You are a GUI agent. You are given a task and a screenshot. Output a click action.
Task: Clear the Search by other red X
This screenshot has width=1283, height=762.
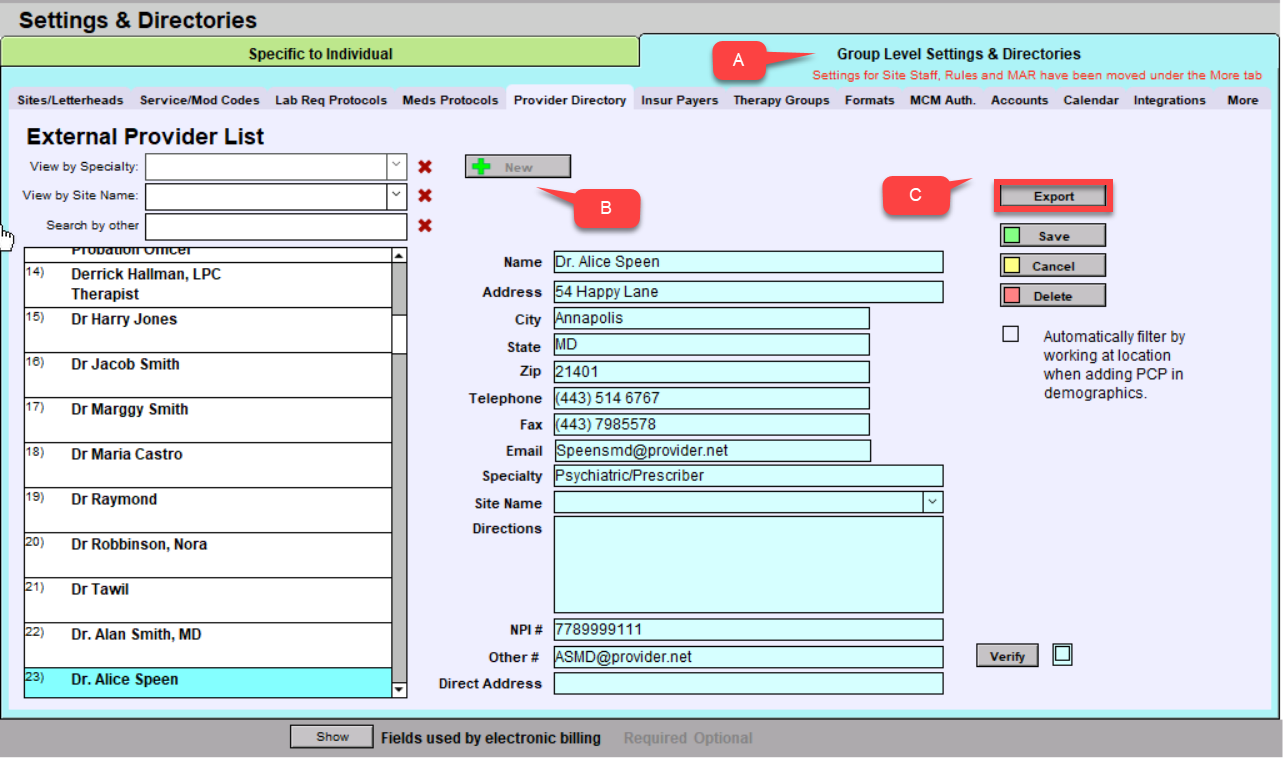pos(425,226)
